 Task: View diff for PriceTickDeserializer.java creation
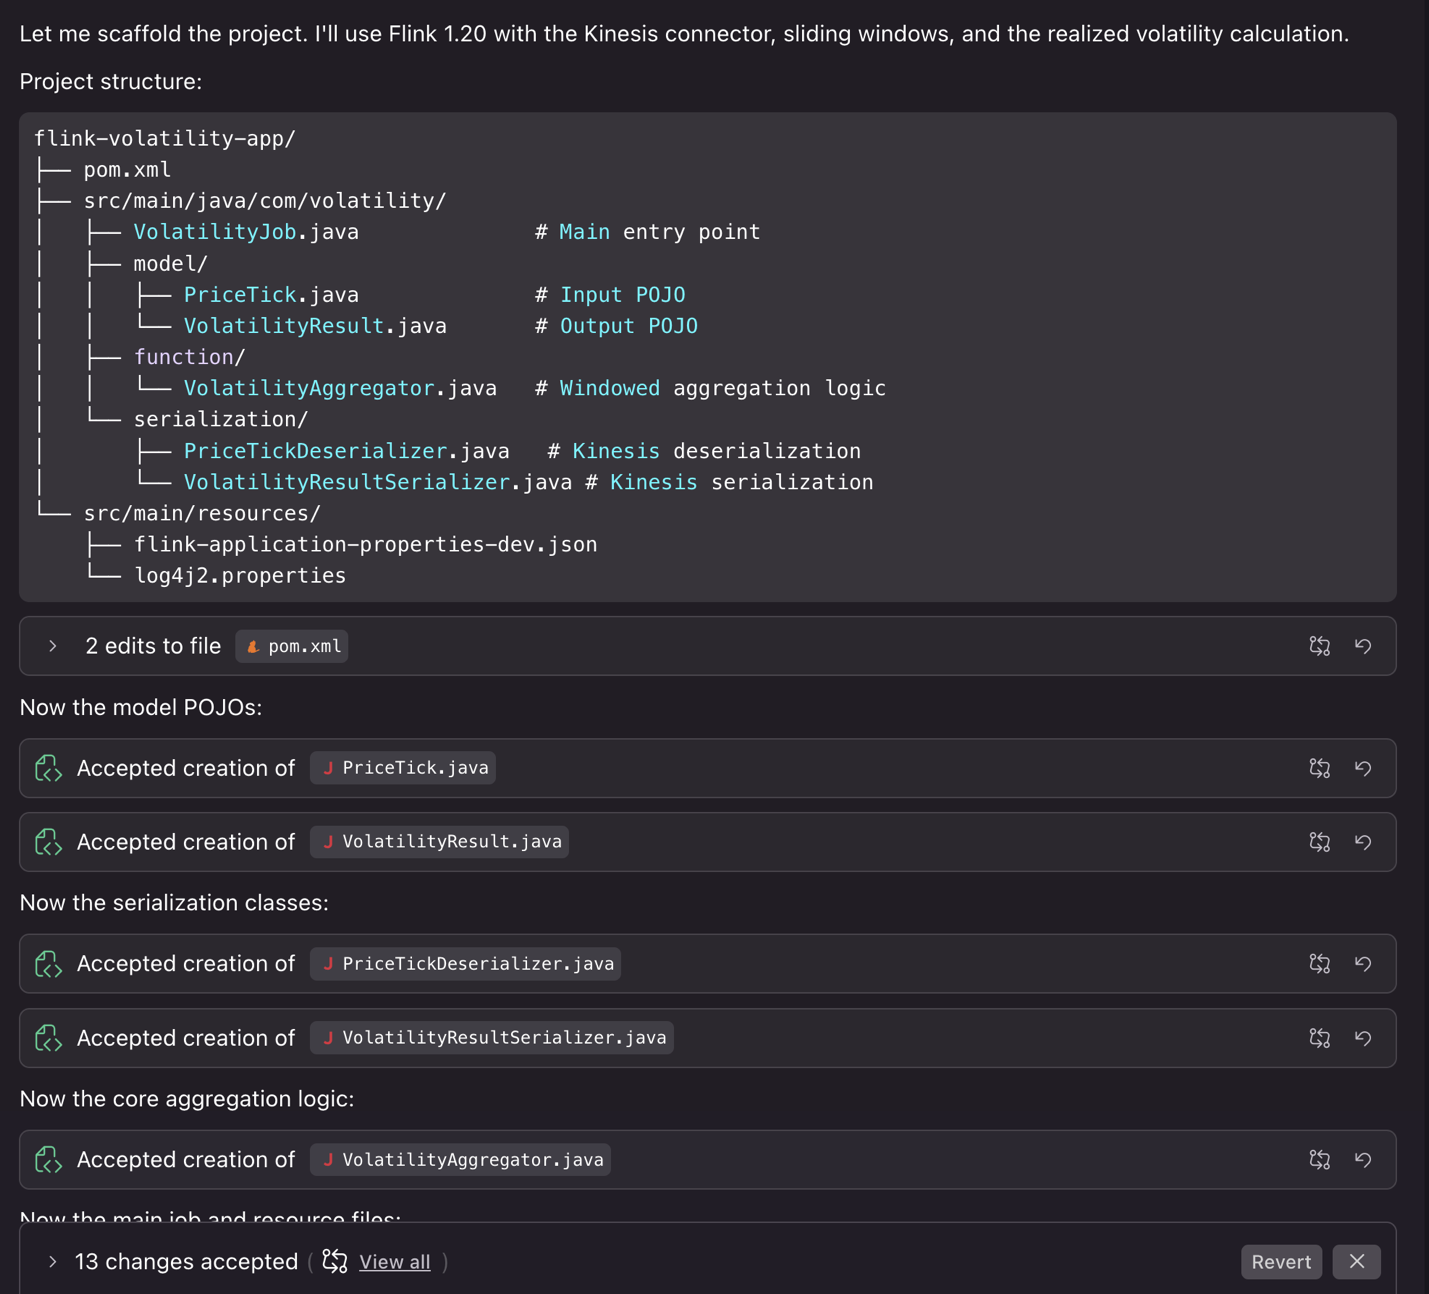pos(1320,964)
